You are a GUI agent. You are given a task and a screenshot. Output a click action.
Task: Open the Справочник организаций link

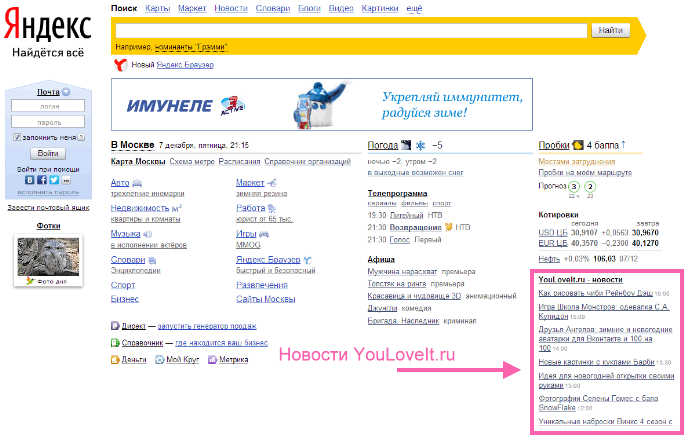(308, 162)
